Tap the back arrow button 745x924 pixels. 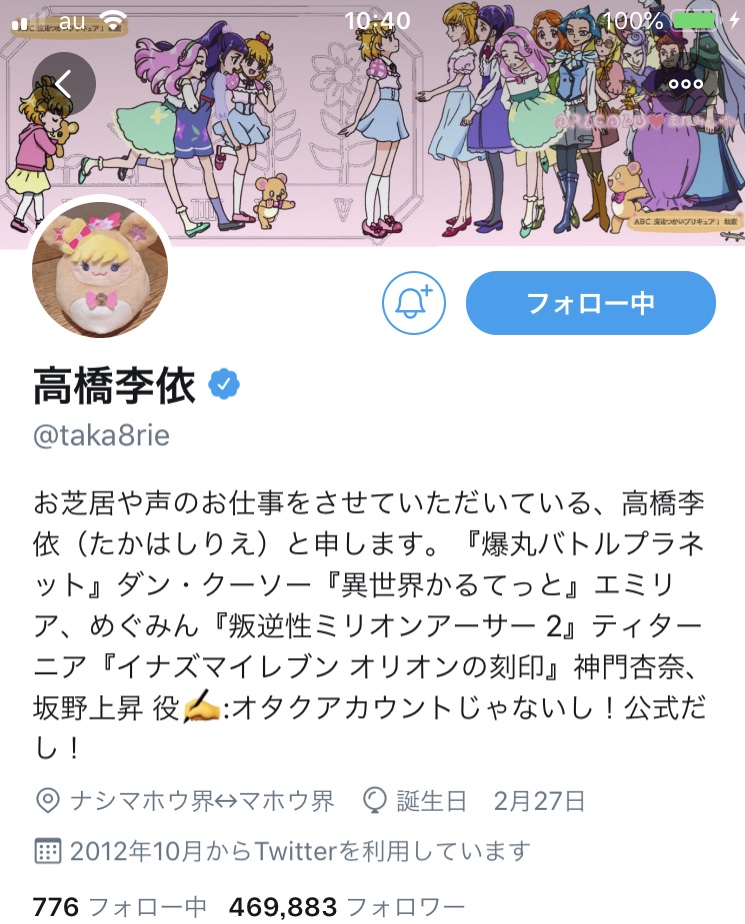pyautogui.click(x=64, y=84)
